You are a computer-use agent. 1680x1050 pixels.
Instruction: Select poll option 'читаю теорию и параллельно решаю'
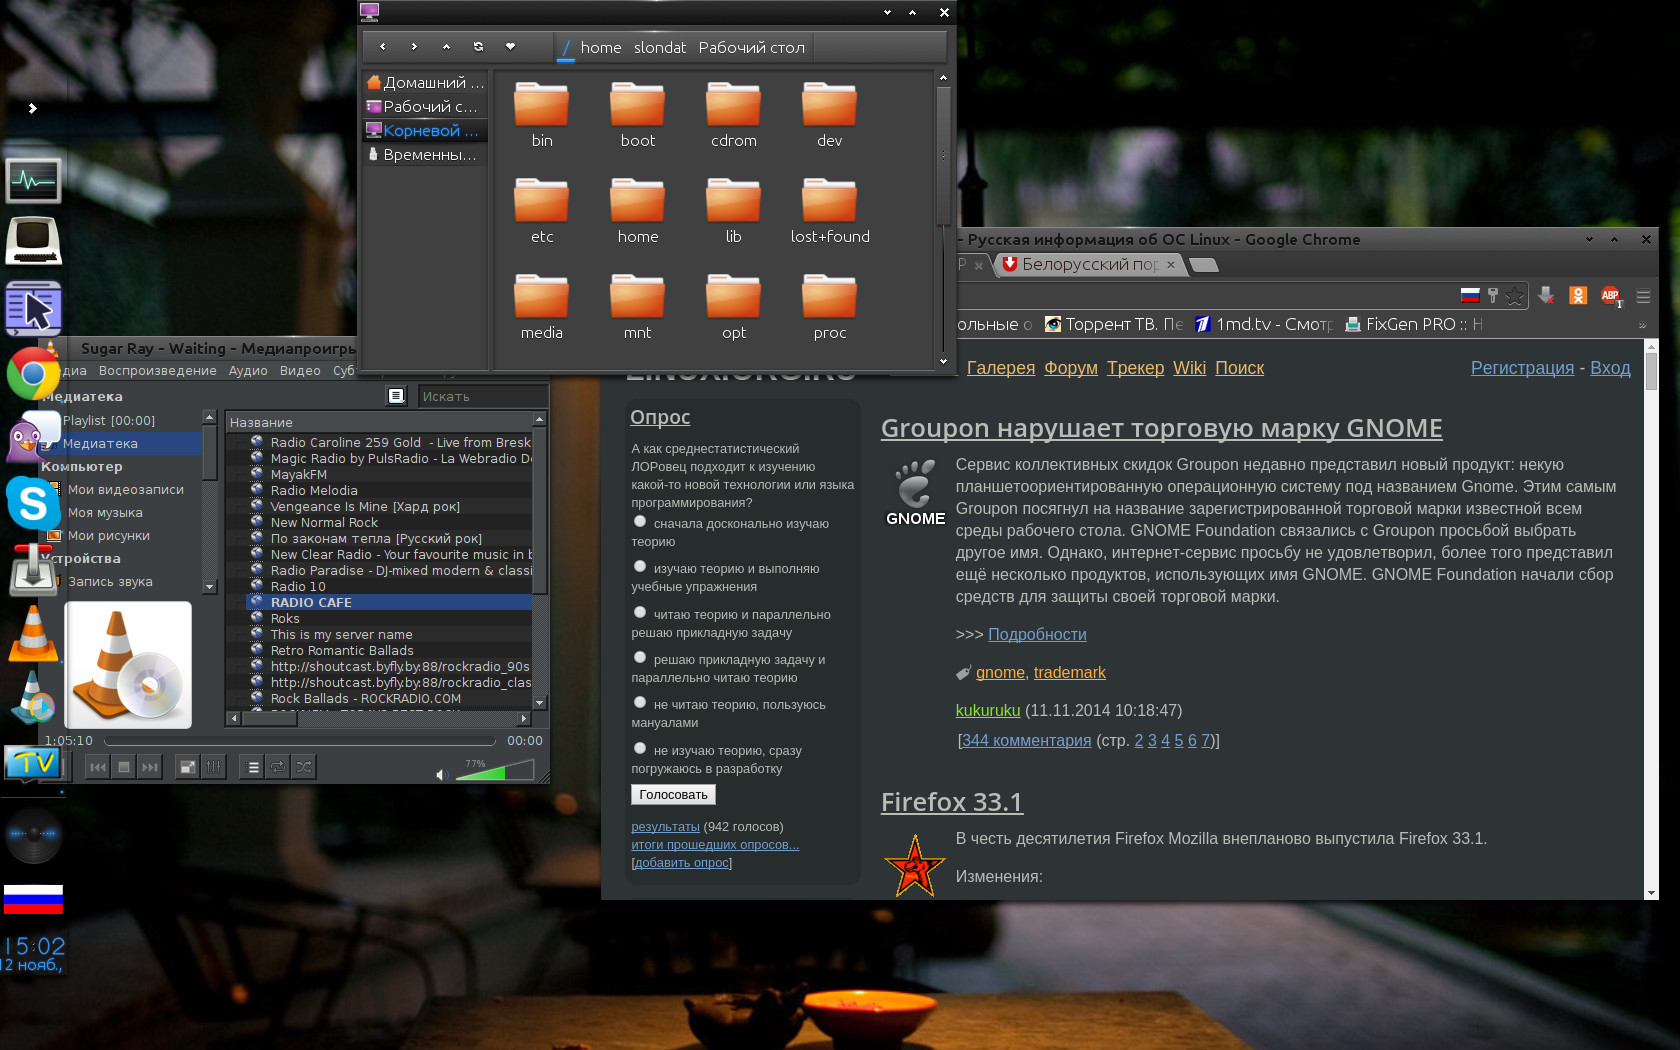click(640, 612)
